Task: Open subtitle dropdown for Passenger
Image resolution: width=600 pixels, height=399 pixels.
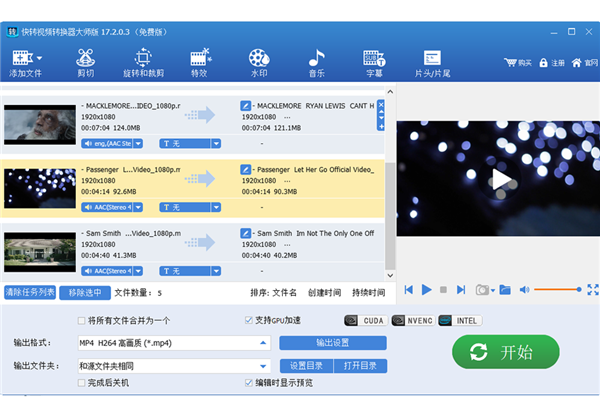Action: pos(216,207)
